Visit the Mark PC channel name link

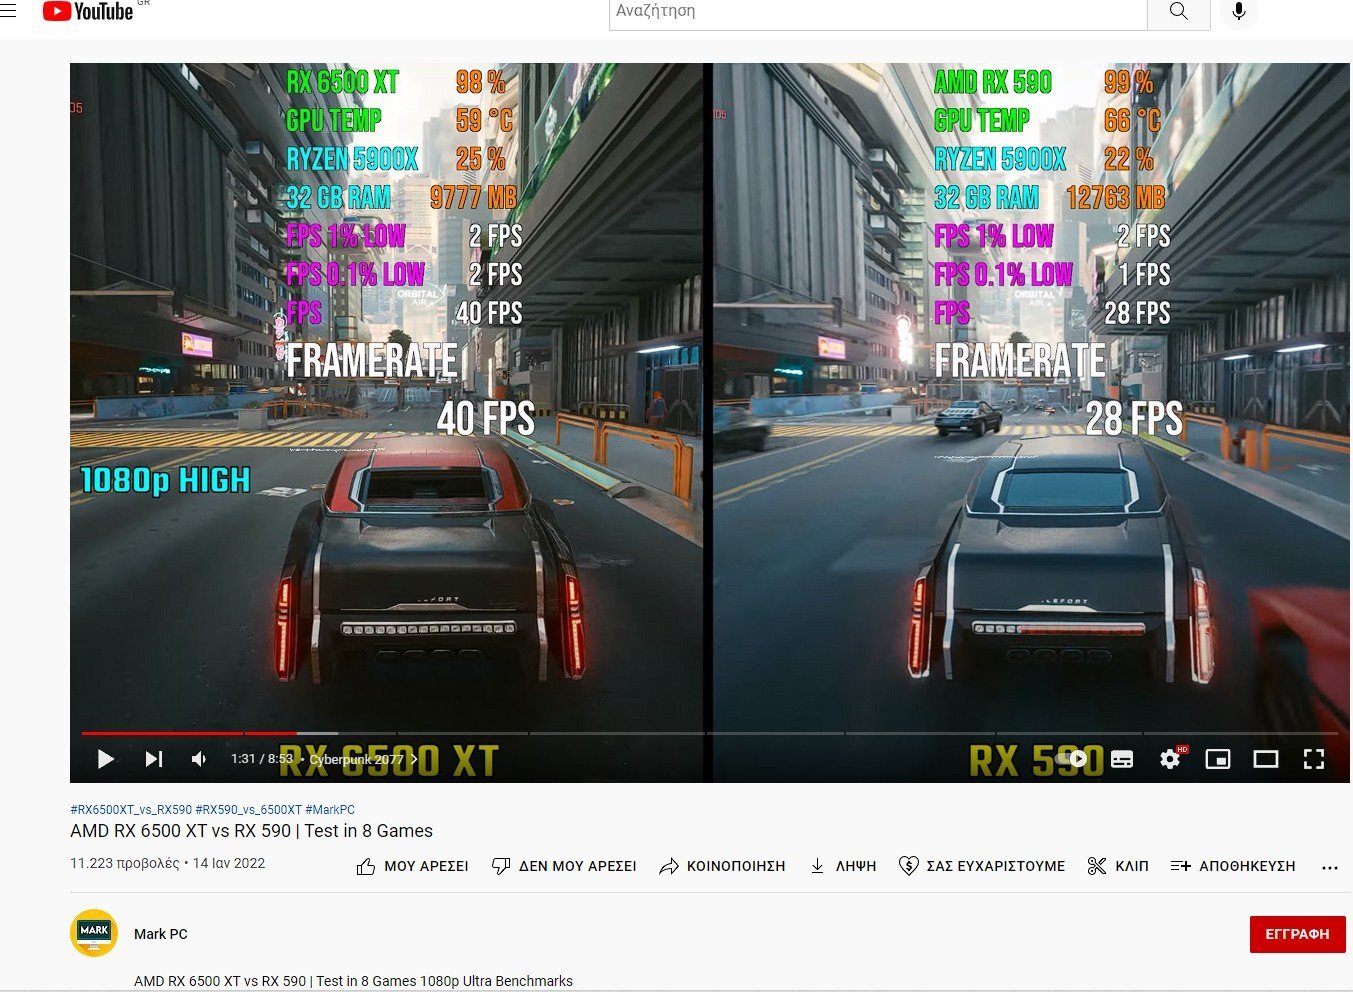[x=161, y=934]
